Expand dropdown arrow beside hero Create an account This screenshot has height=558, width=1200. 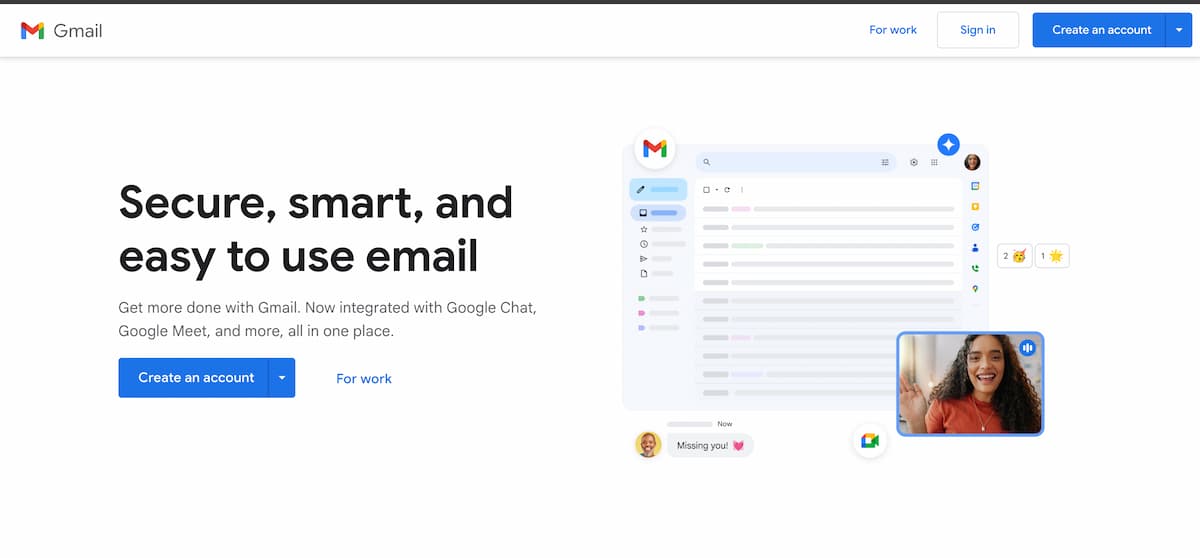282,378
